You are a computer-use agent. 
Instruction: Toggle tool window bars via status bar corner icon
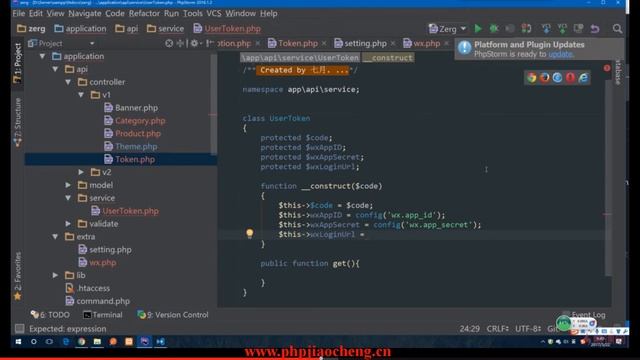pyautogui.click(x=19, y=329)
